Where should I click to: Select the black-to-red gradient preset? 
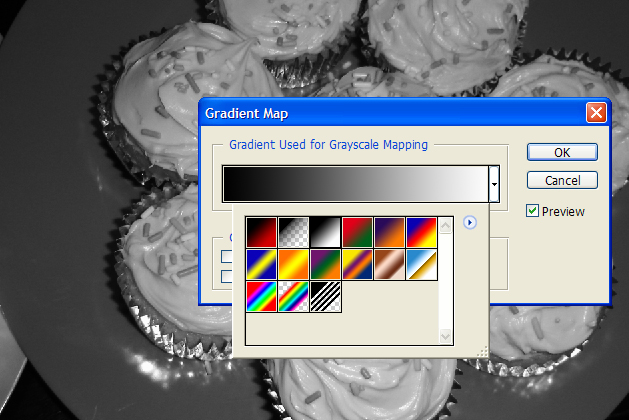point(262,232)
